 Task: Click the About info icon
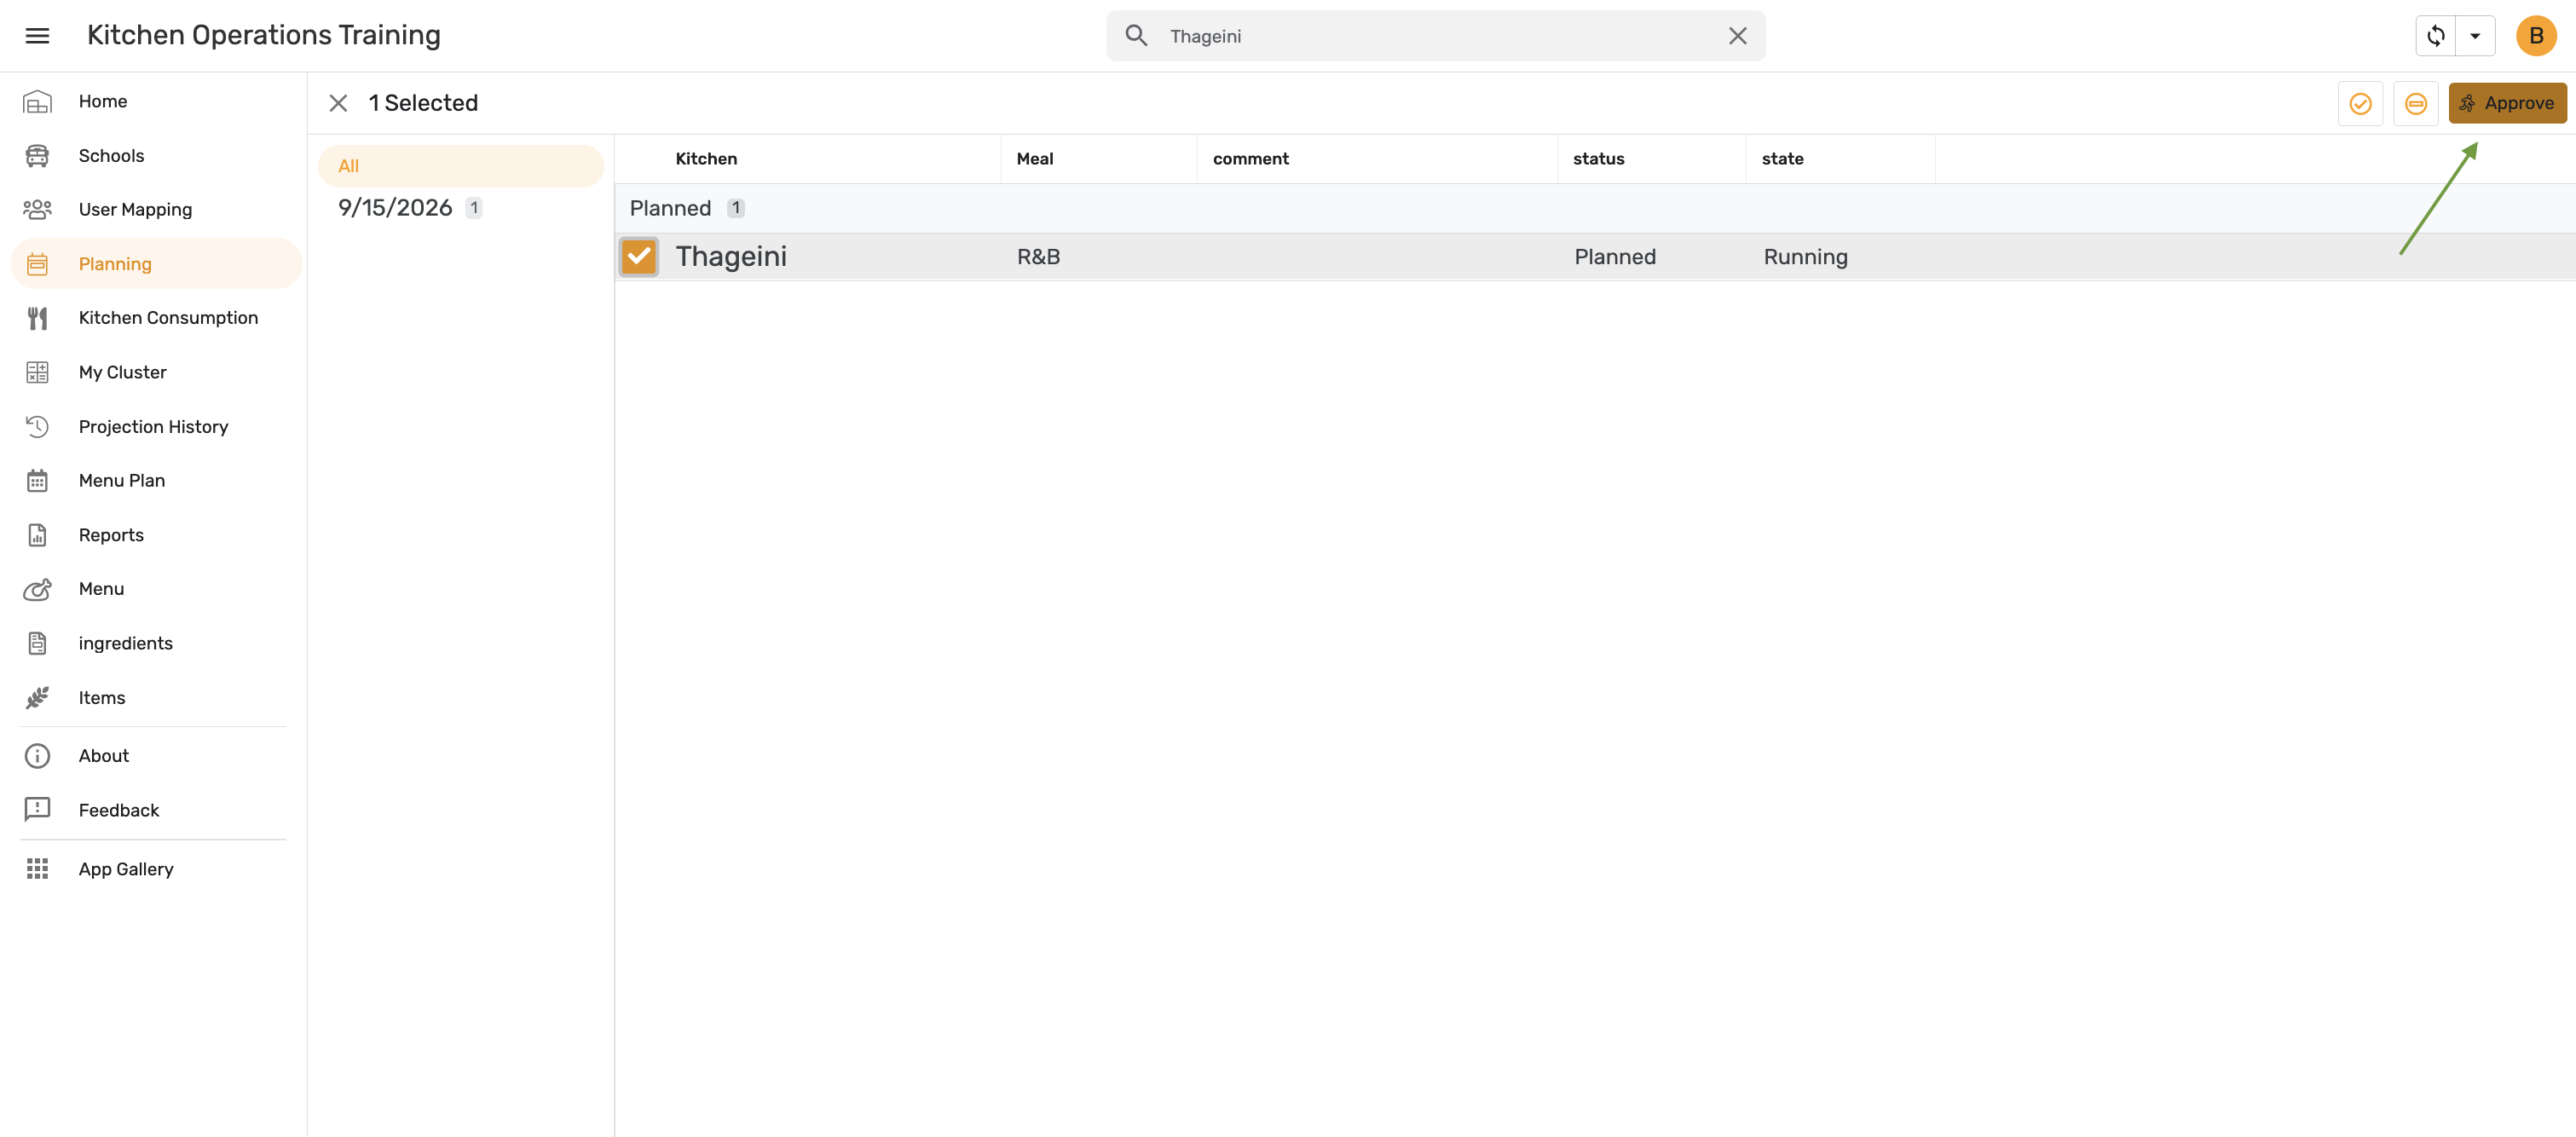click(x=37, y=755)
